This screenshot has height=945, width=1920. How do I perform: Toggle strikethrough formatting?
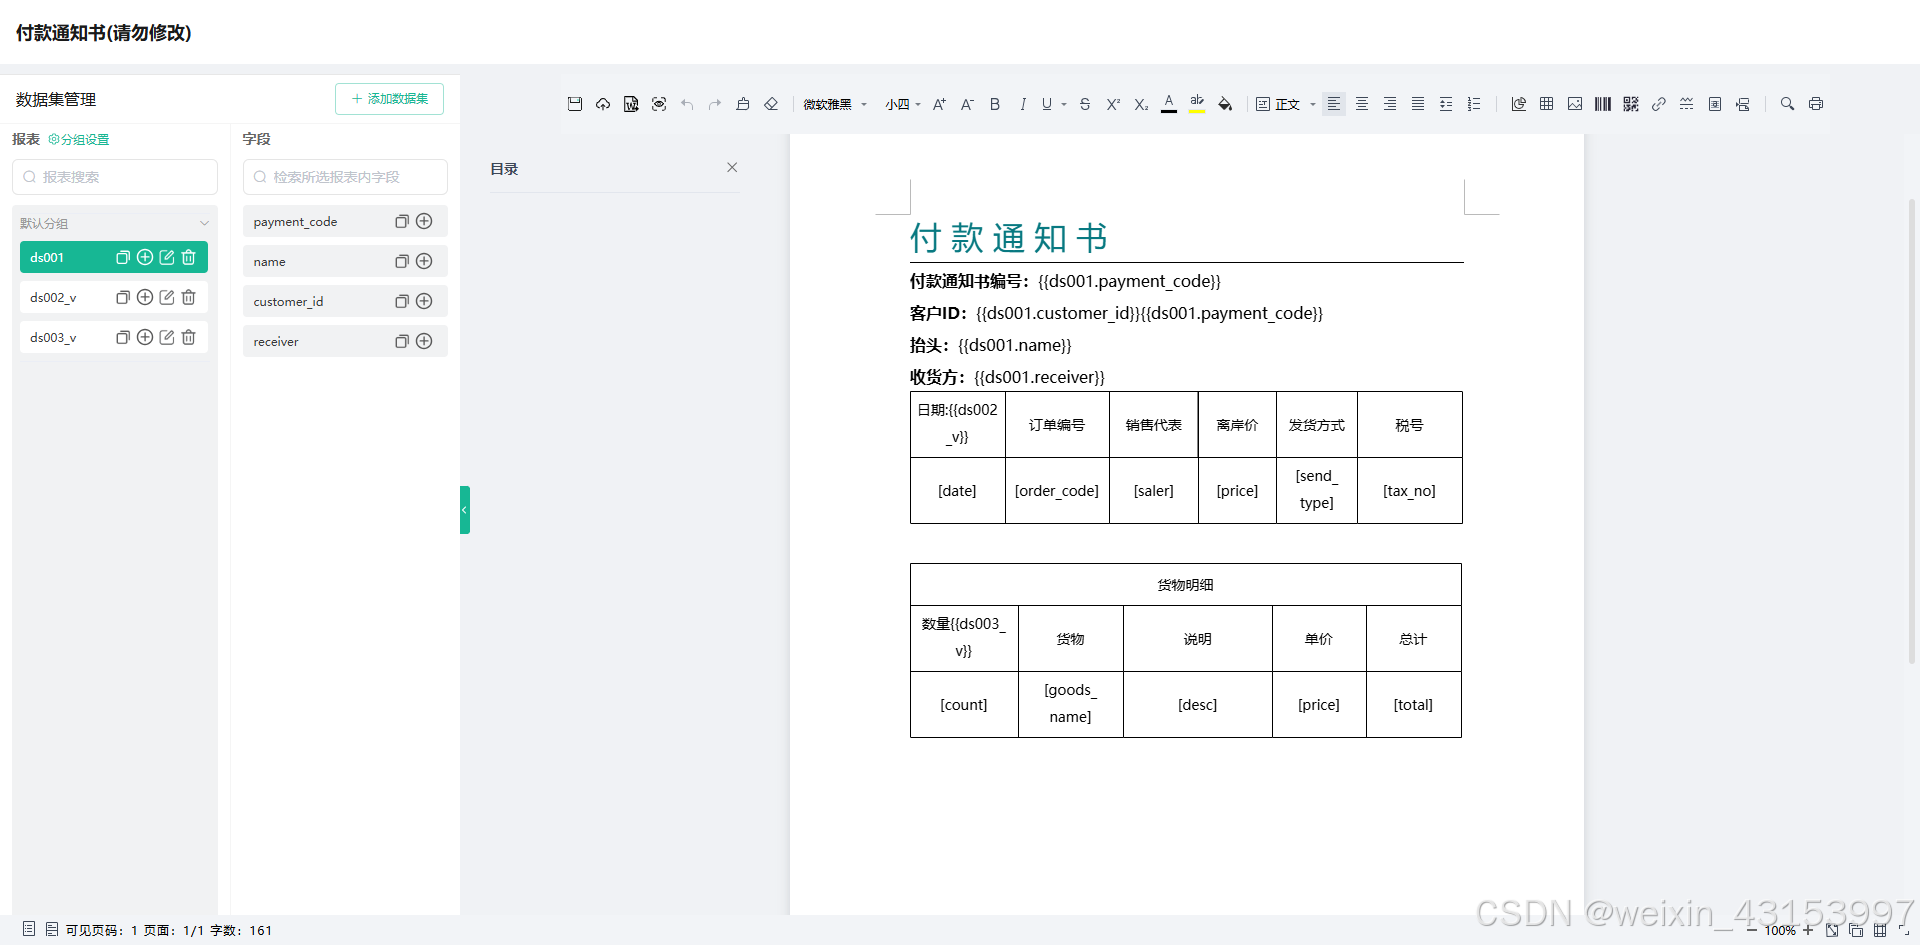pyautogui.click(x=1085, y=104)
